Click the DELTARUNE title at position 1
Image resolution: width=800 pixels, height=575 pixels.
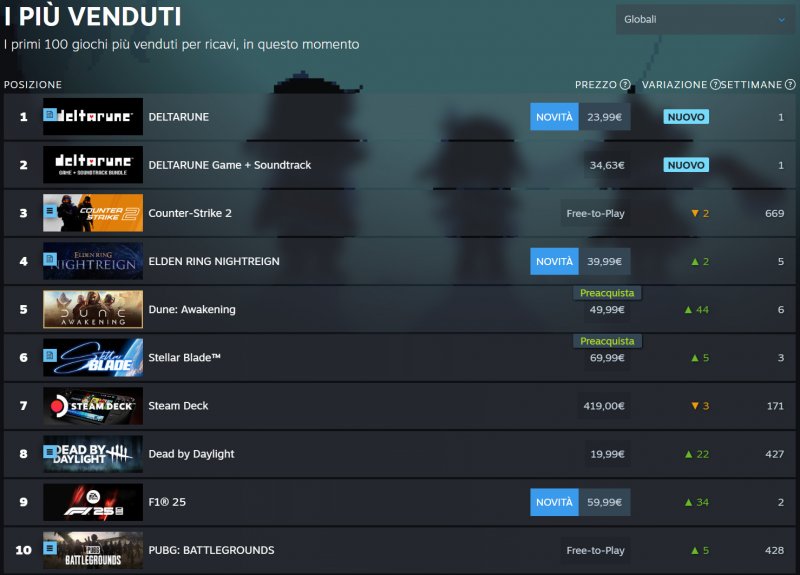pos(179,117)
